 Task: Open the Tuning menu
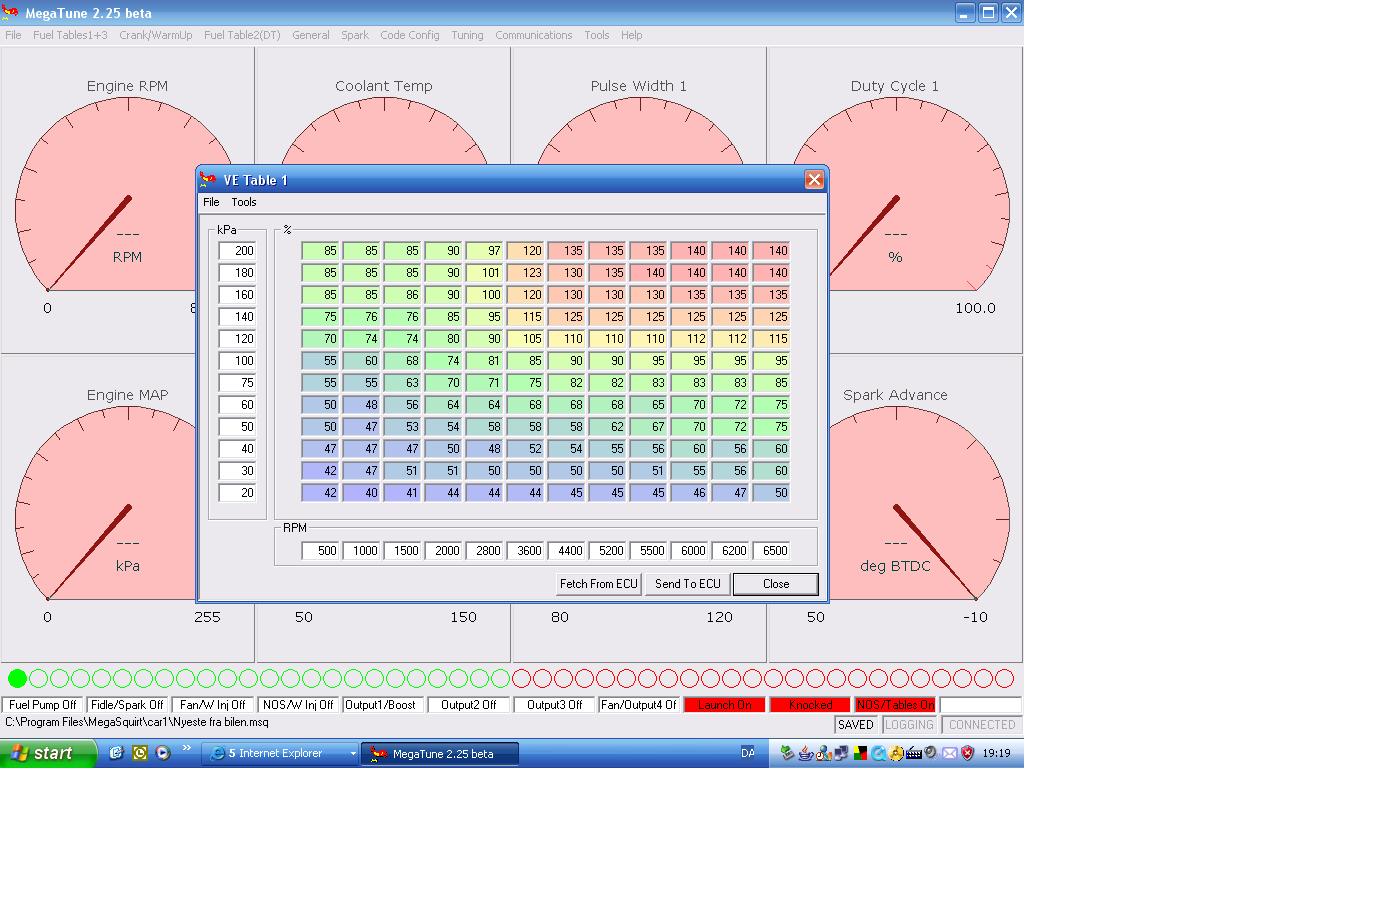click(x=467, y=35)
